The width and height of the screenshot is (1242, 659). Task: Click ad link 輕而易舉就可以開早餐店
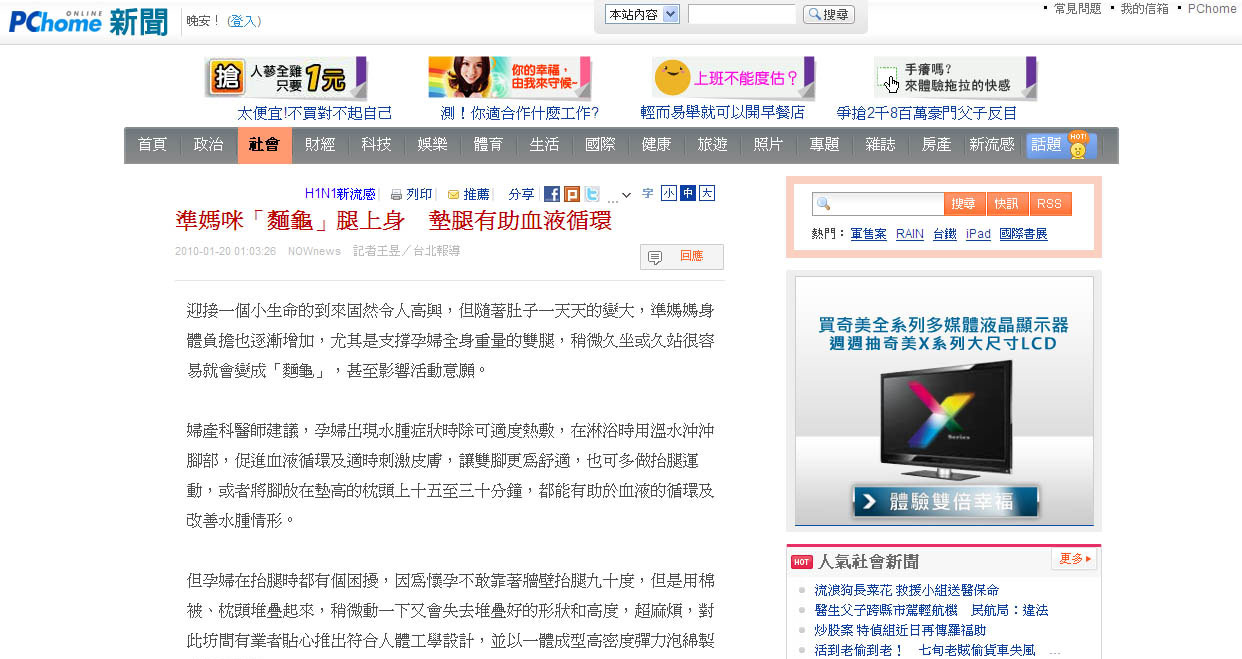pos(723,113)
